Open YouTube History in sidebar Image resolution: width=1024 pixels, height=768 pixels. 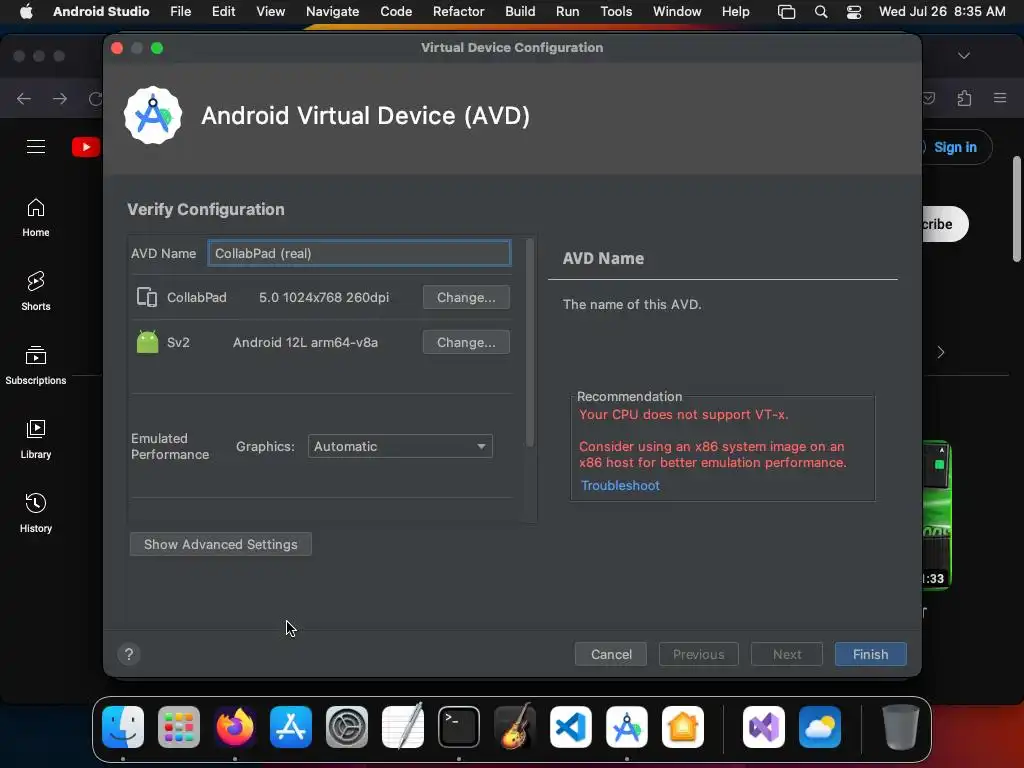pos(36,513)
